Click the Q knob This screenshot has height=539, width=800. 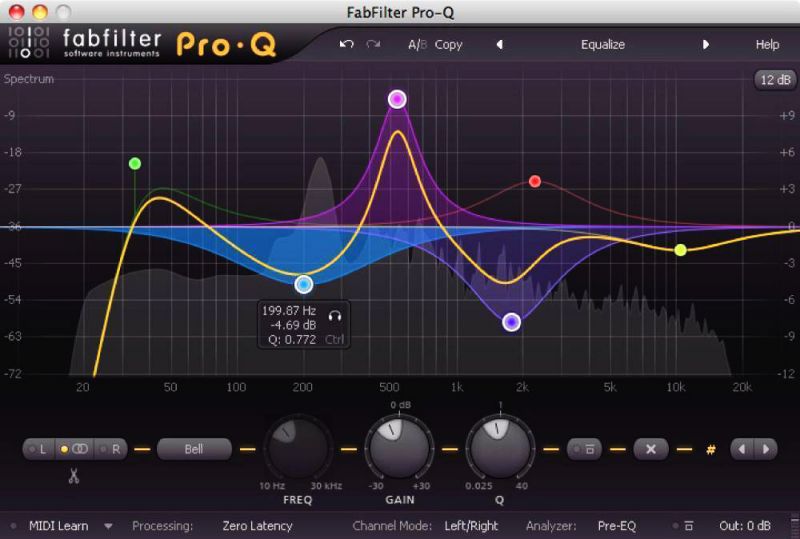point(500,448)
